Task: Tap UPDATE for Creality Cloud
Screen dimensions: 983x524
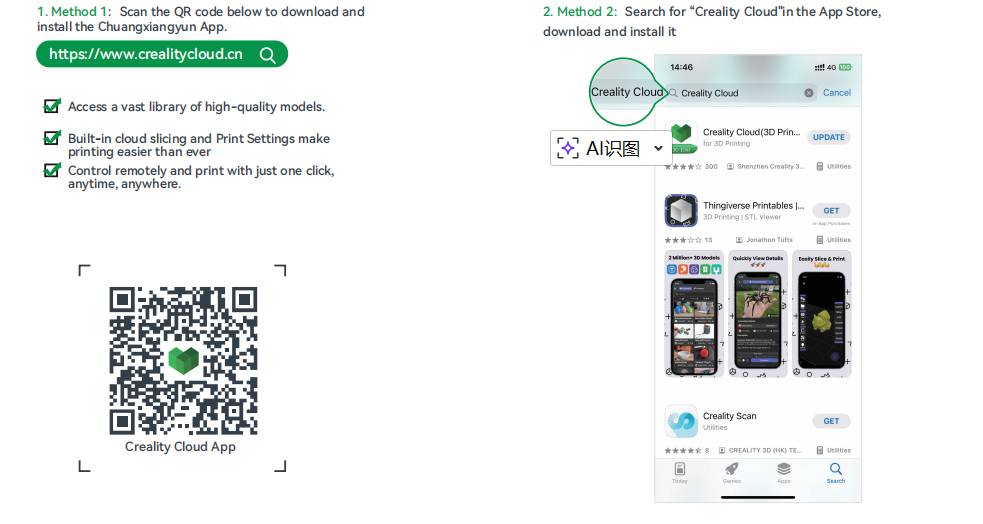Action: 829,137
